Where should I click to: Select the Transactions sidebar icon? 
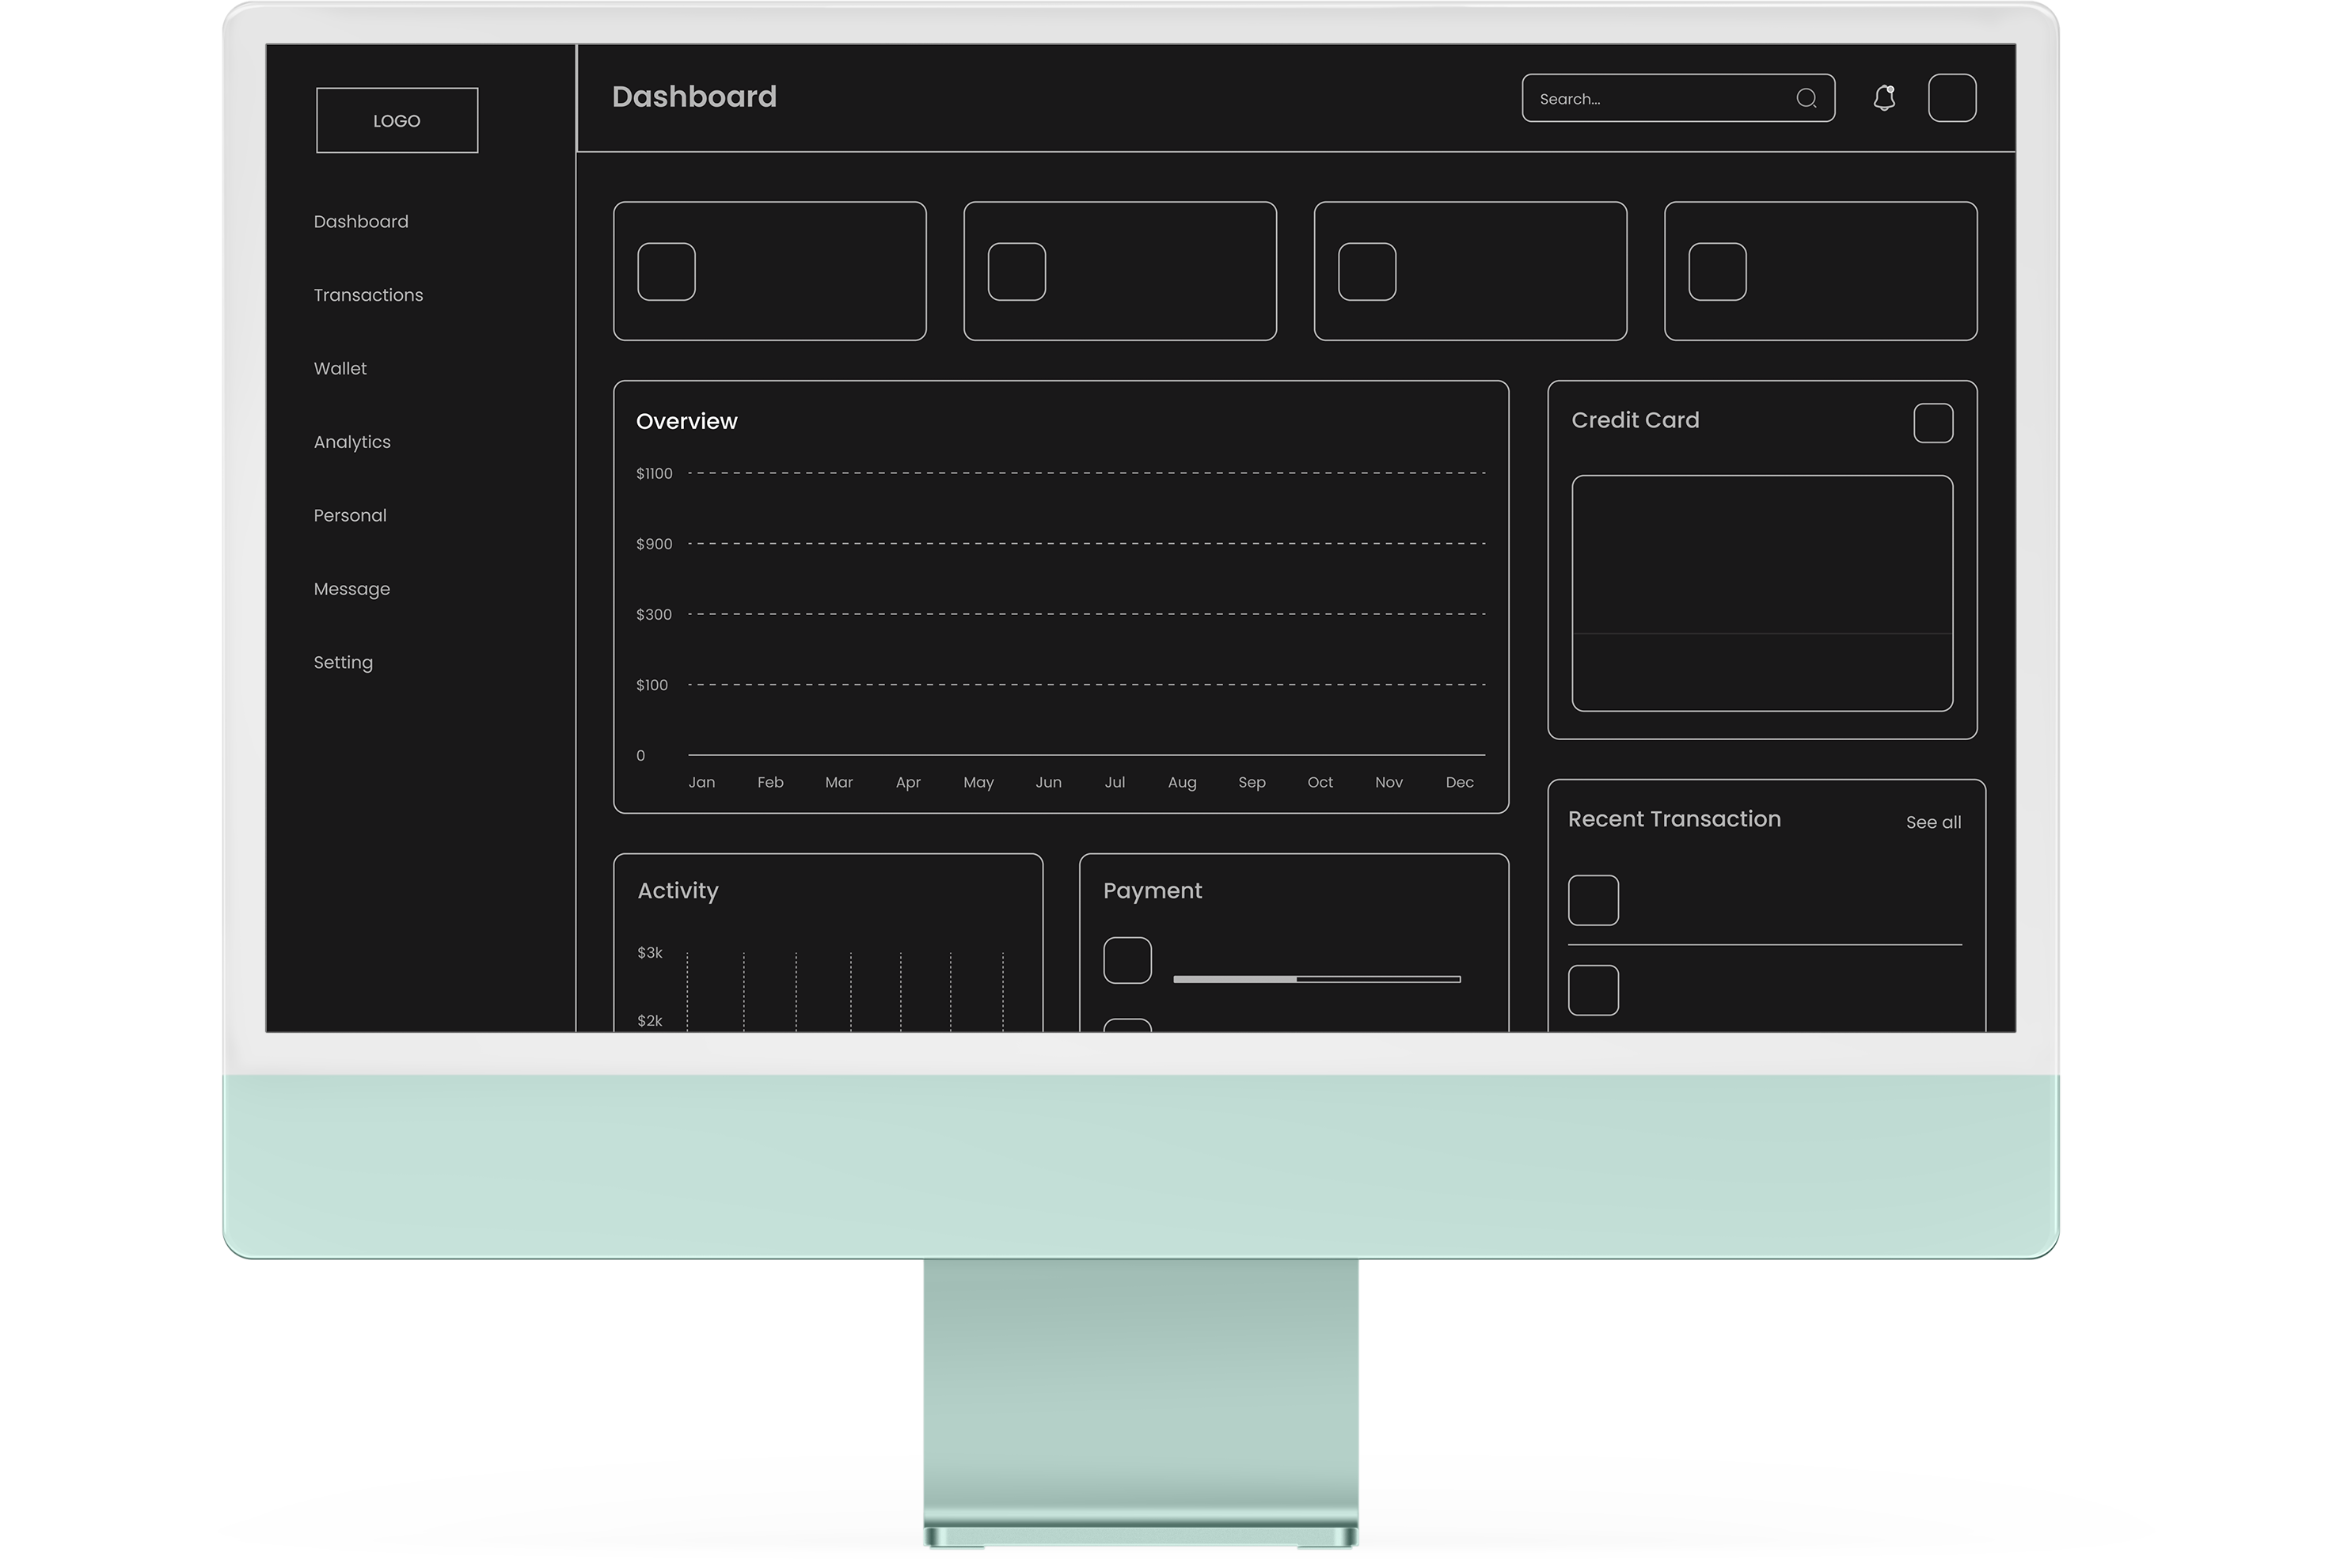click(367, 294)
